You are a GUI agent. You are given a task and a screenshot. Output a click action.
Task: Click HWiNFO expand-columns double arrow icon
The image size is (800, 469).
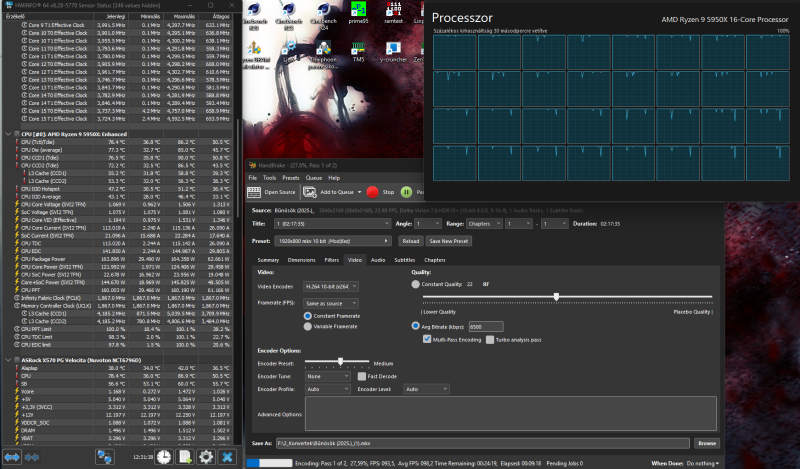12,457
